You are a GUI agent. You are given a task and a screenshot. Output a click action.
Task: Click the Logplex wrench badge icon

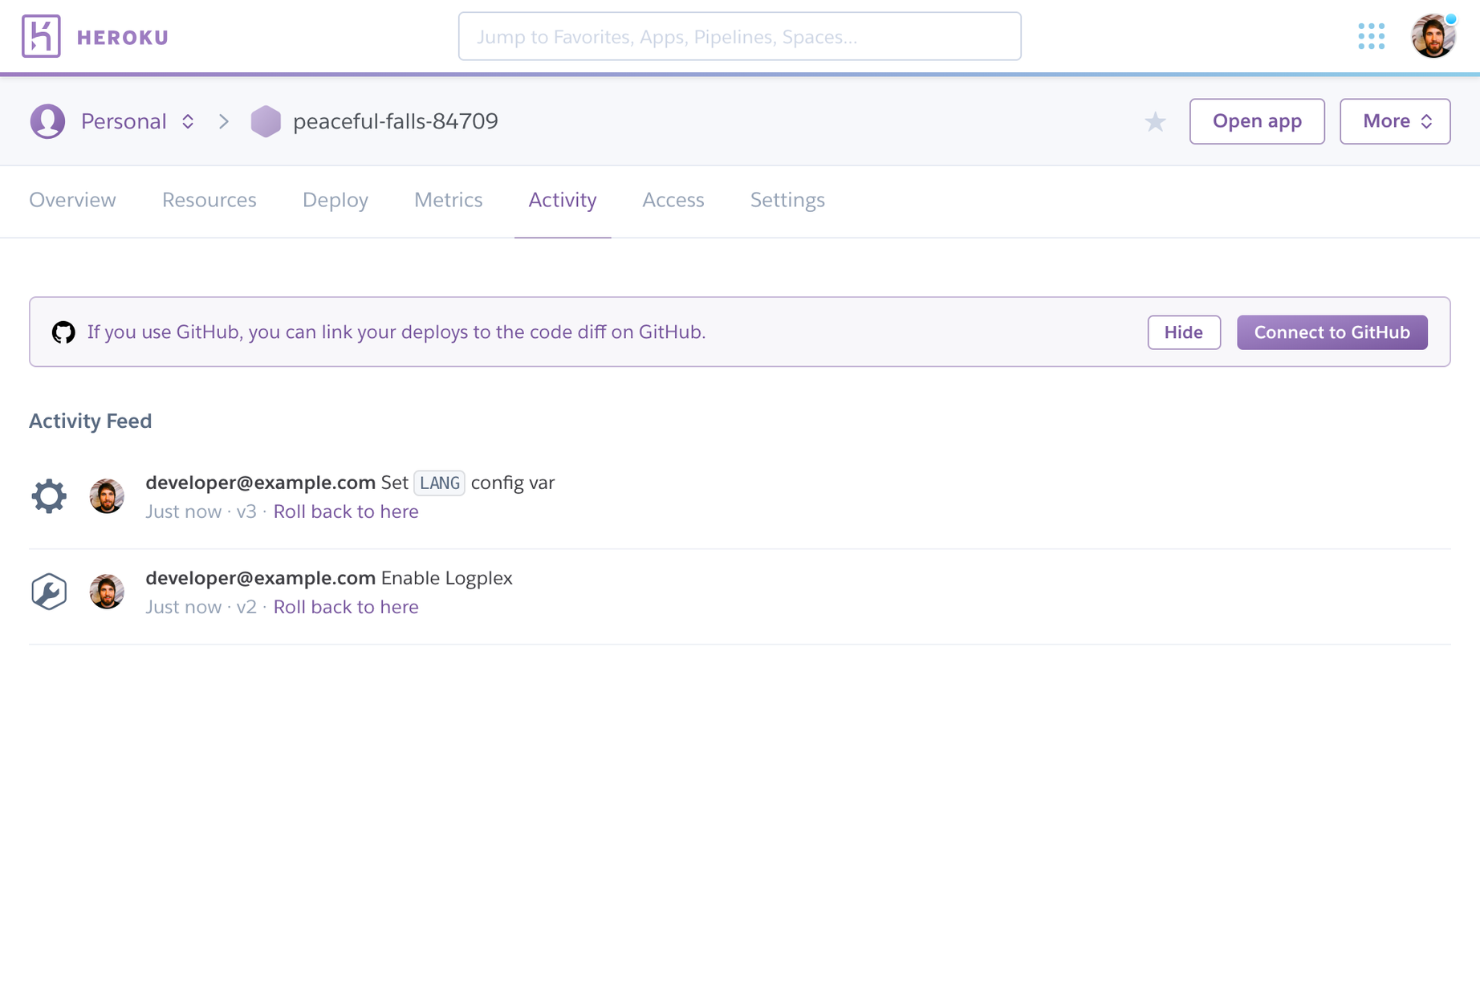(49, 591)
